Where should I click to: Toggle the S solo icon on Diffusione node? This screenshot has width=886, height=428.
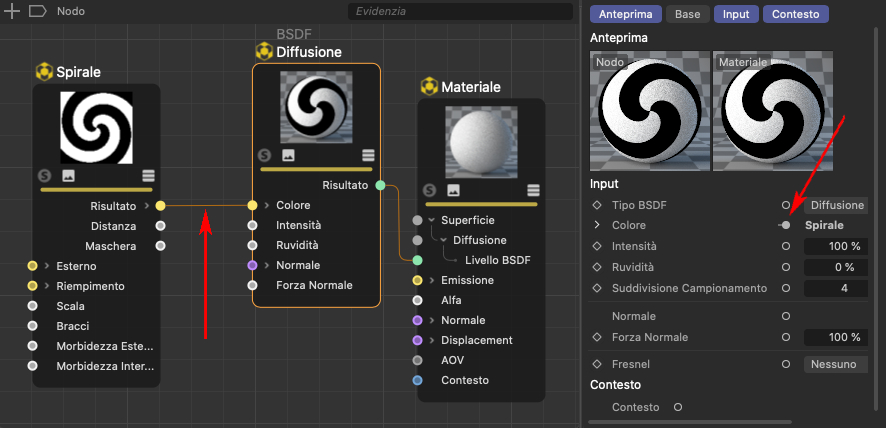coord(264,155)
